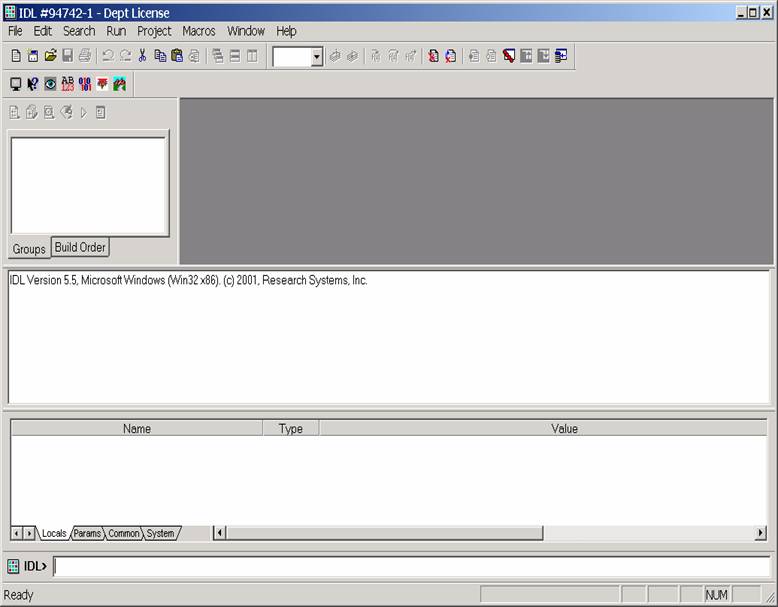Image resolution: width=778 pixels, height=607 pixels.
Task: Click the New file icon in the toolbar
Action: pyautogui.click(x=16, y=56)
